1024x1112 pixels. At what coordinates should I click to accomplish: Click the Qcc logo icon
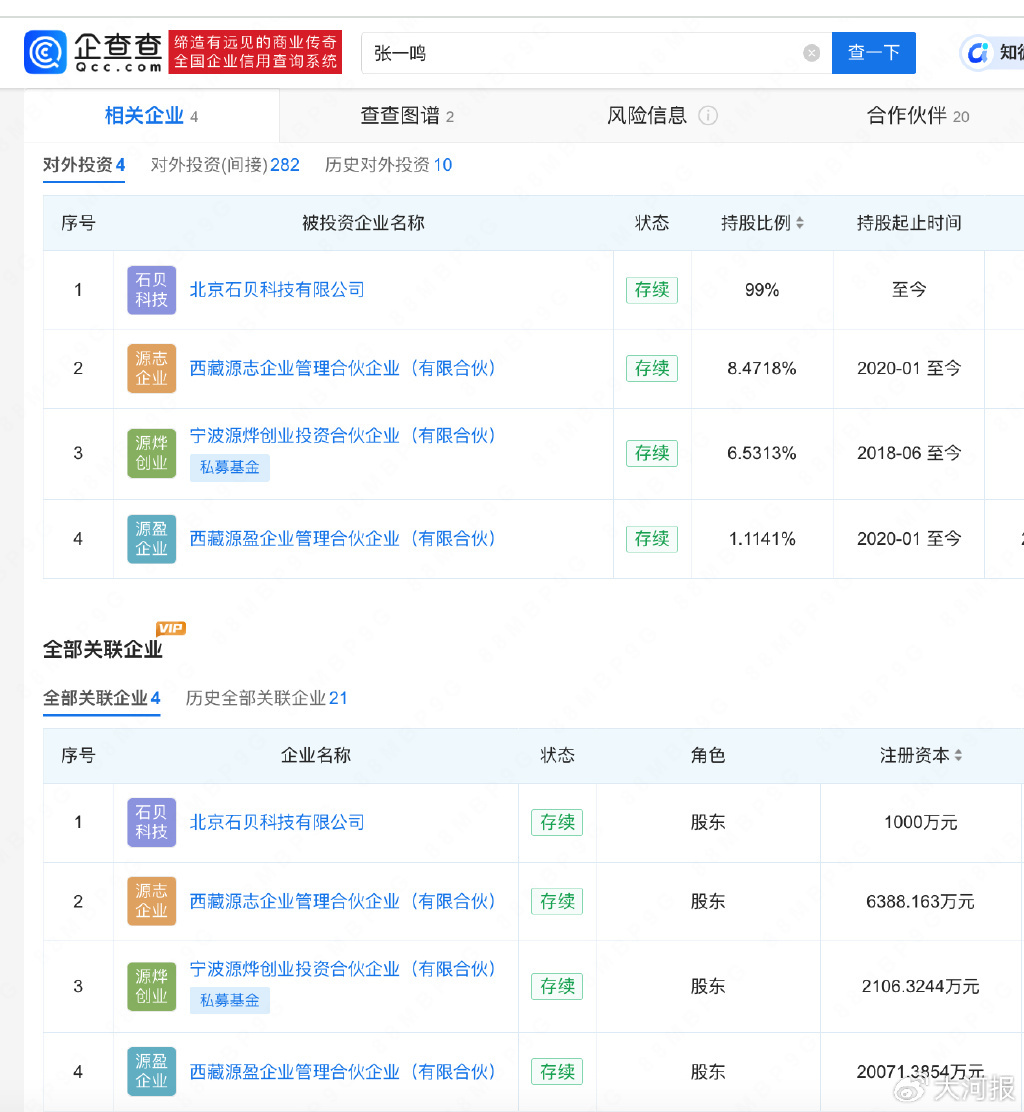click(45, 52)
